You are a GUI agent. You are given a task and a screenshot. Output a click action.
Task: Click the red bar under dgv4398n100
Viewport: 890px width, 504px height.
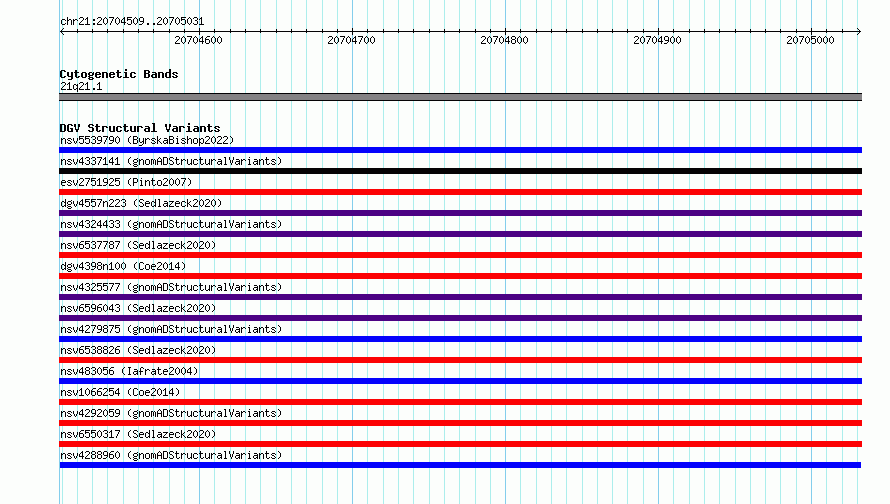click(x=460, y=276)
